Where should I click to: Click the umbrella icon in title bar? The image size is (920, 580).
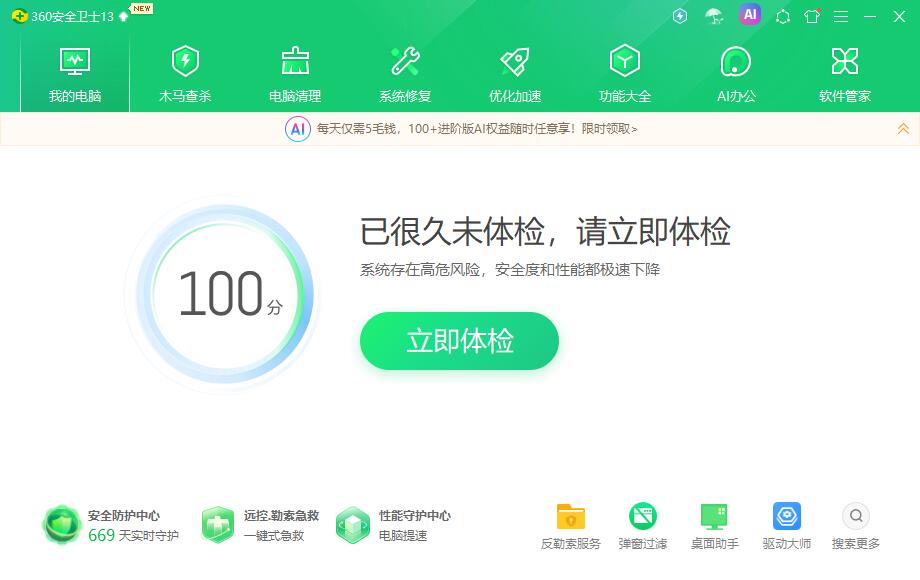(714, 16)
